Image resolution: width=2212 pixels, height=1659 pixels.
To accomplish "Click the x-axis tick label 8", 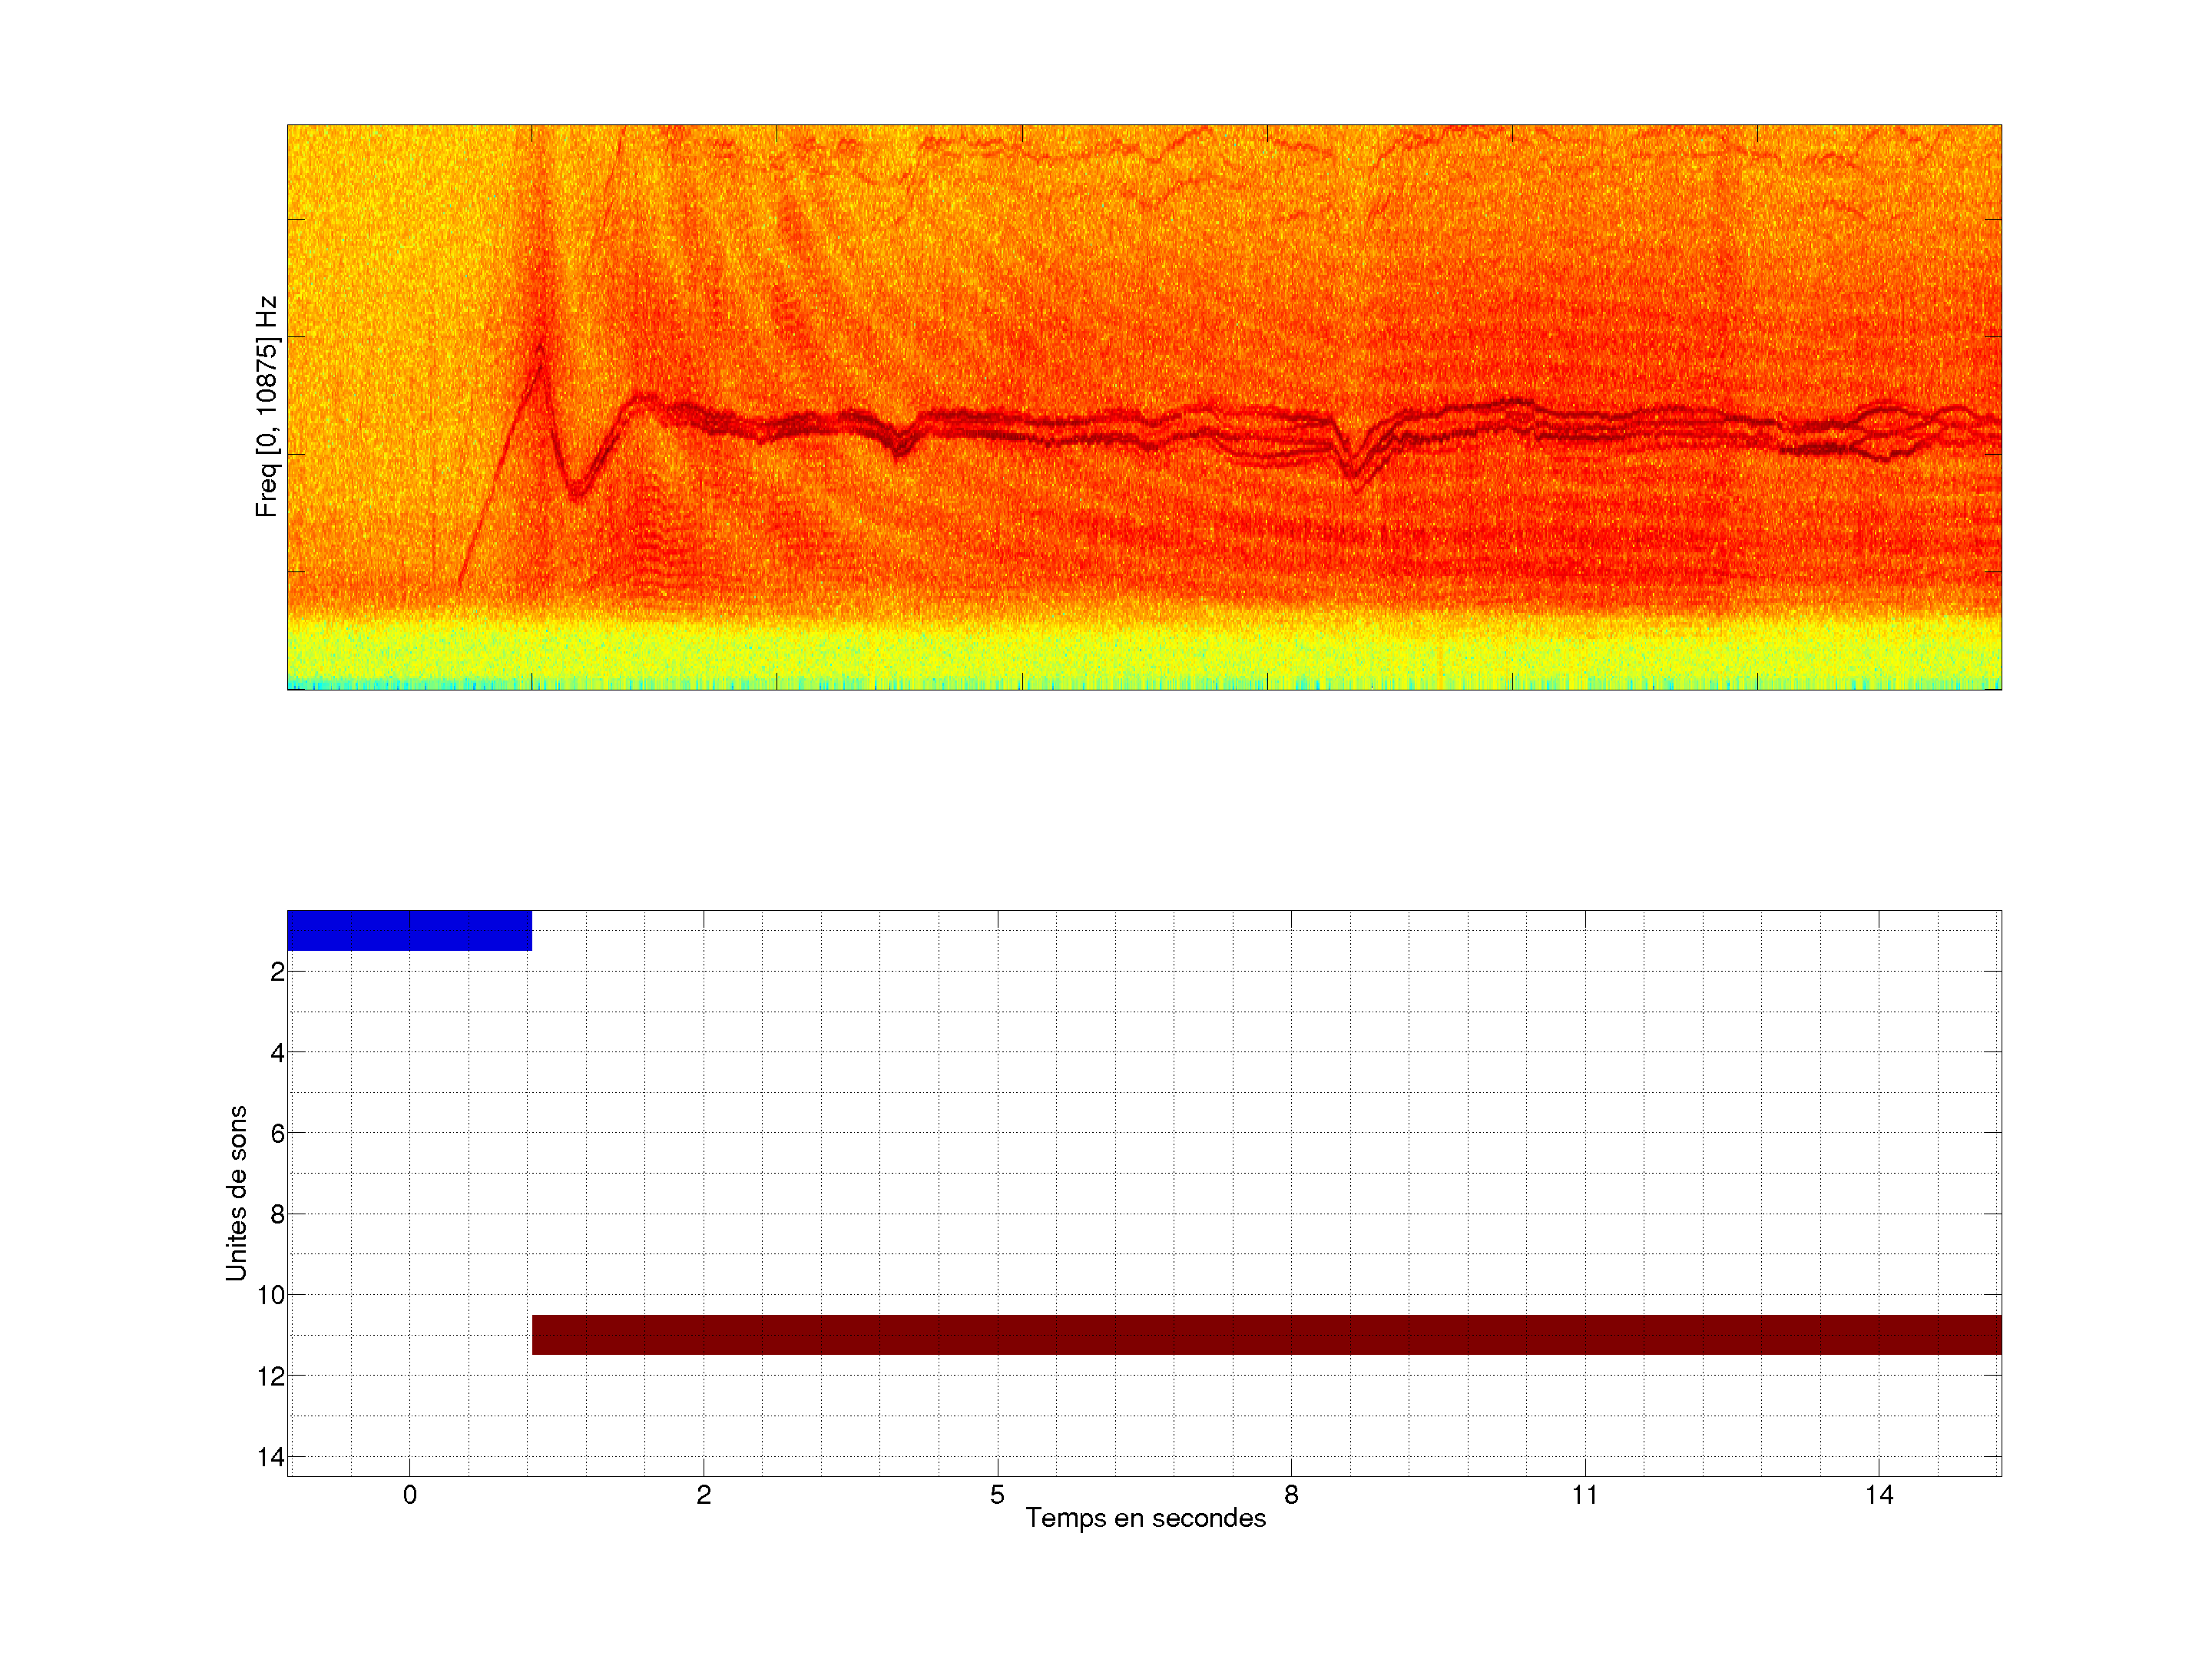I will tap(1291, 1495).
